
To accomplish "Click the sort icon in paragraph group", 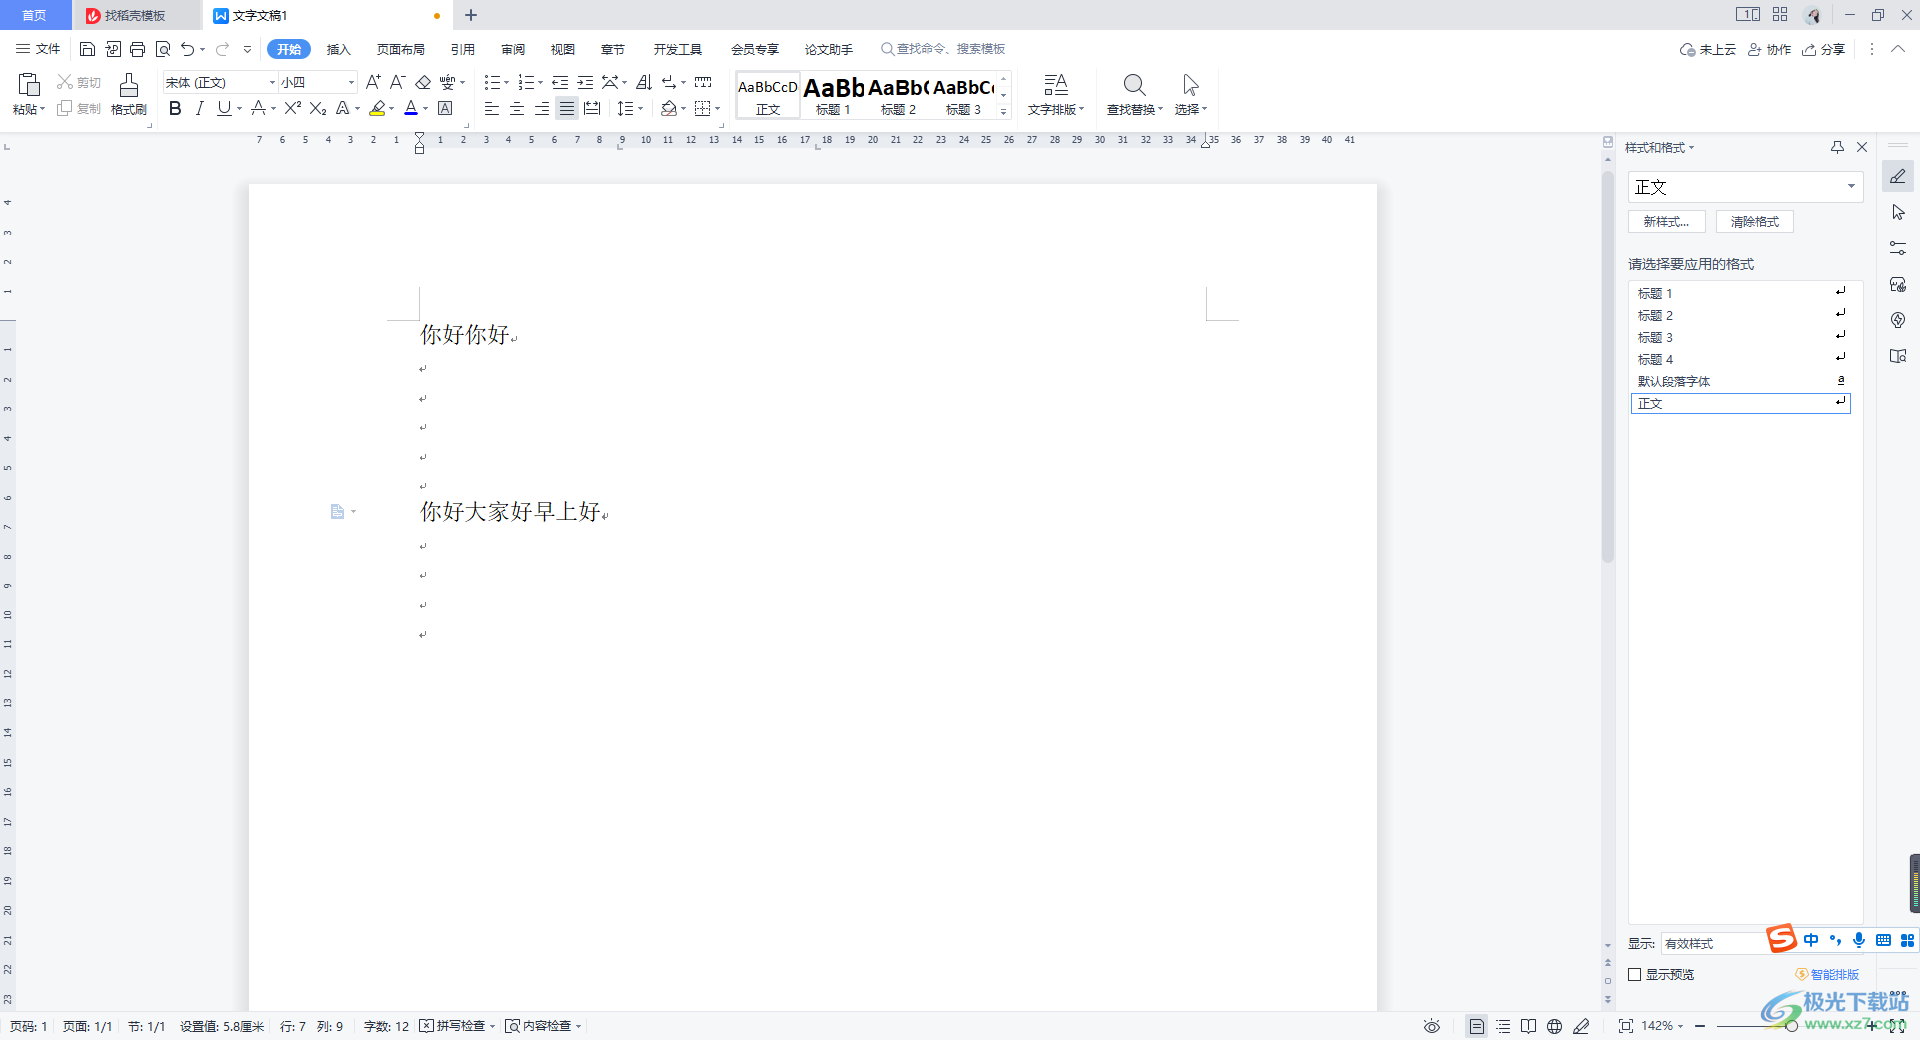I will [644, 82].
